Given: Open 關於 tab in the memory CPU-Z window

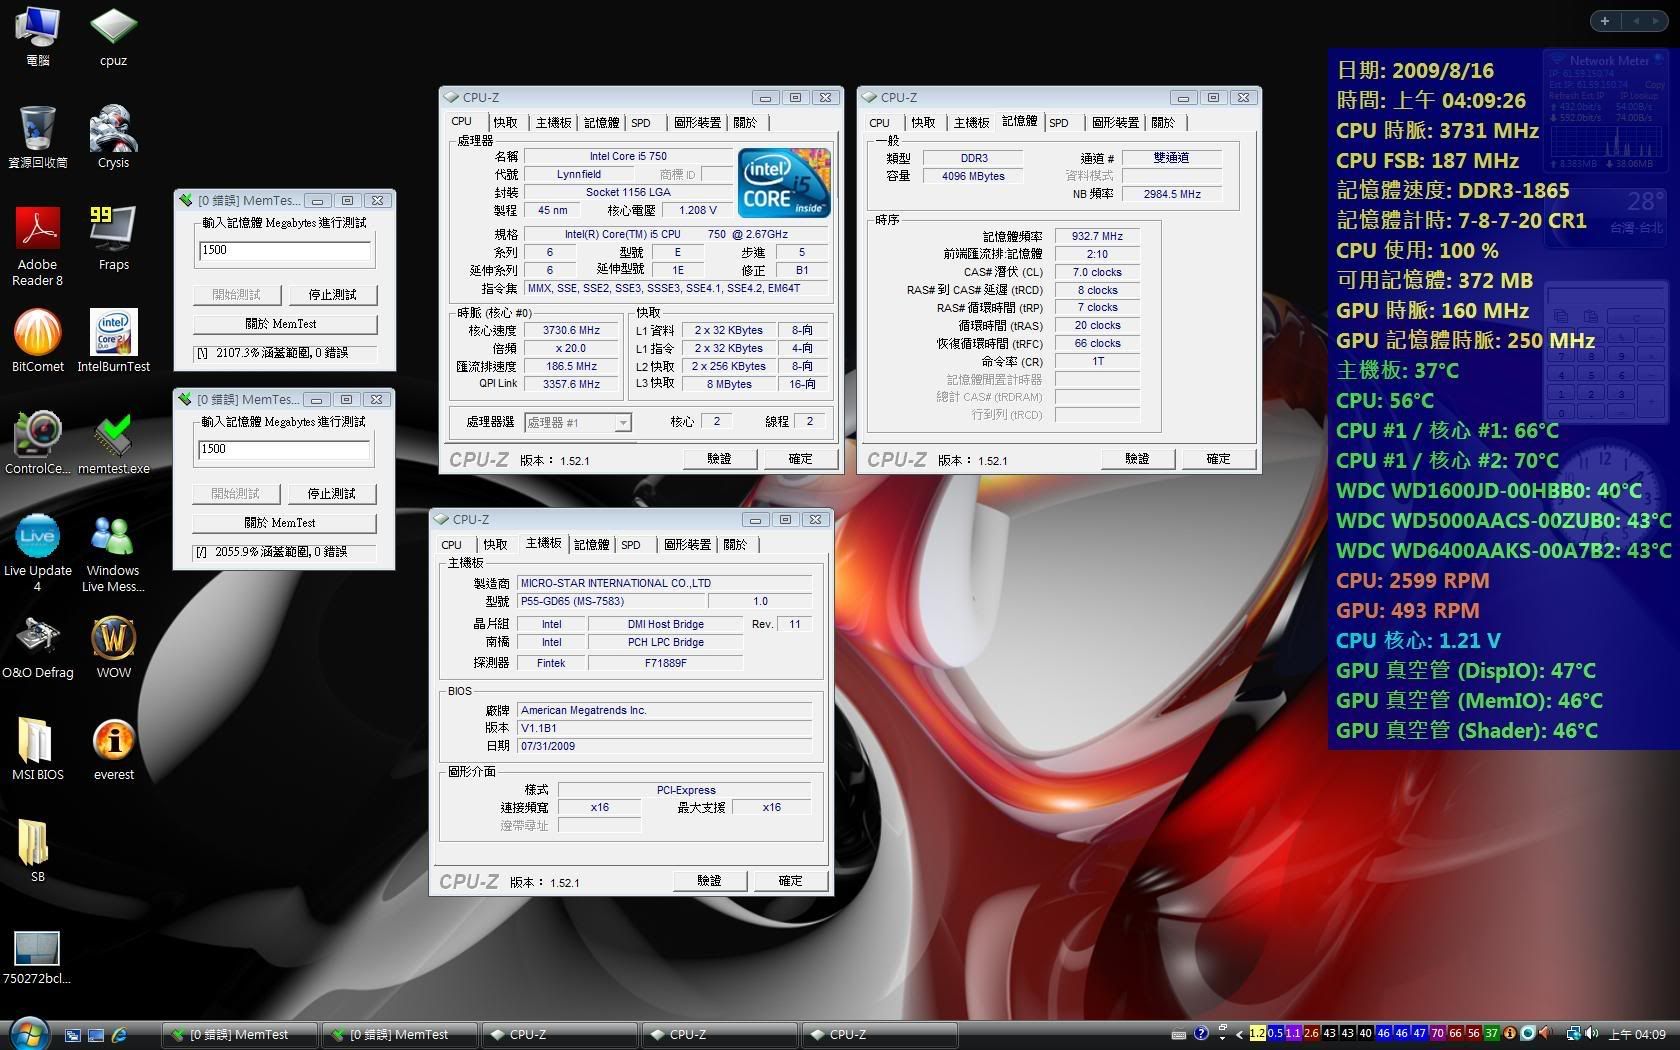Looking at the screenshot, I should [x=1163, y=123].
